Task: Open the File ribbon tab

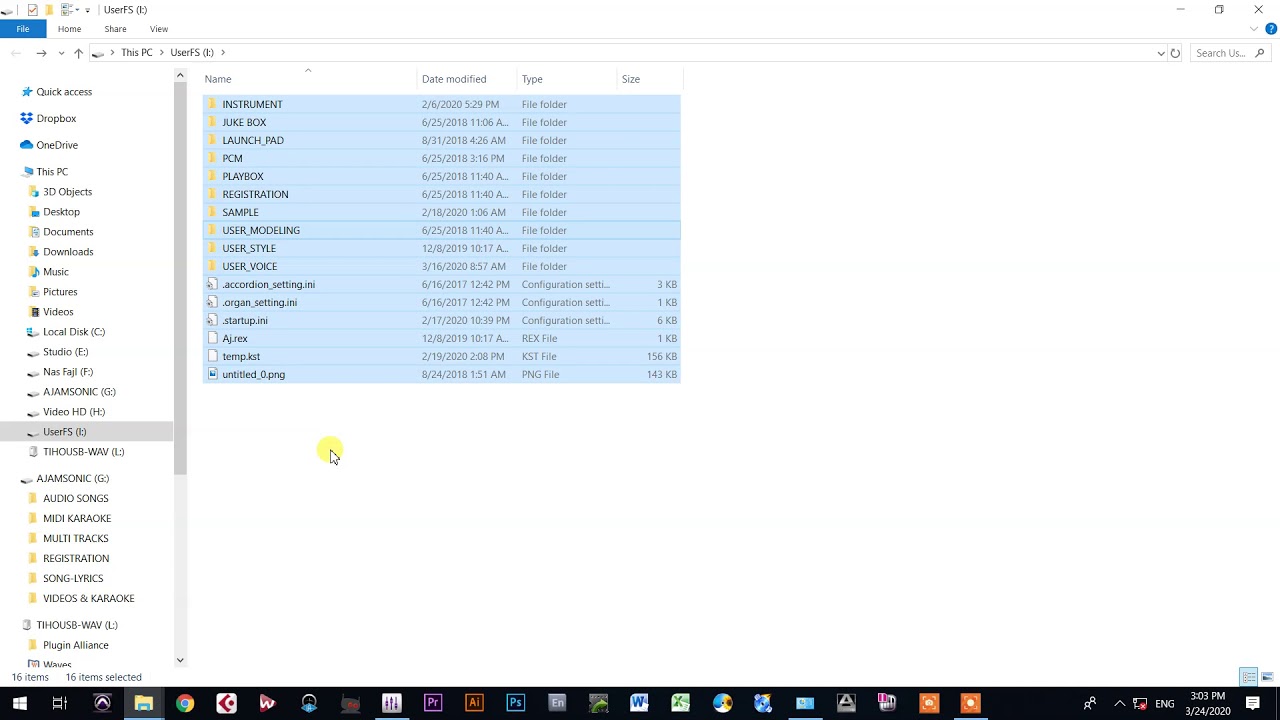Action: coord(22,29)
